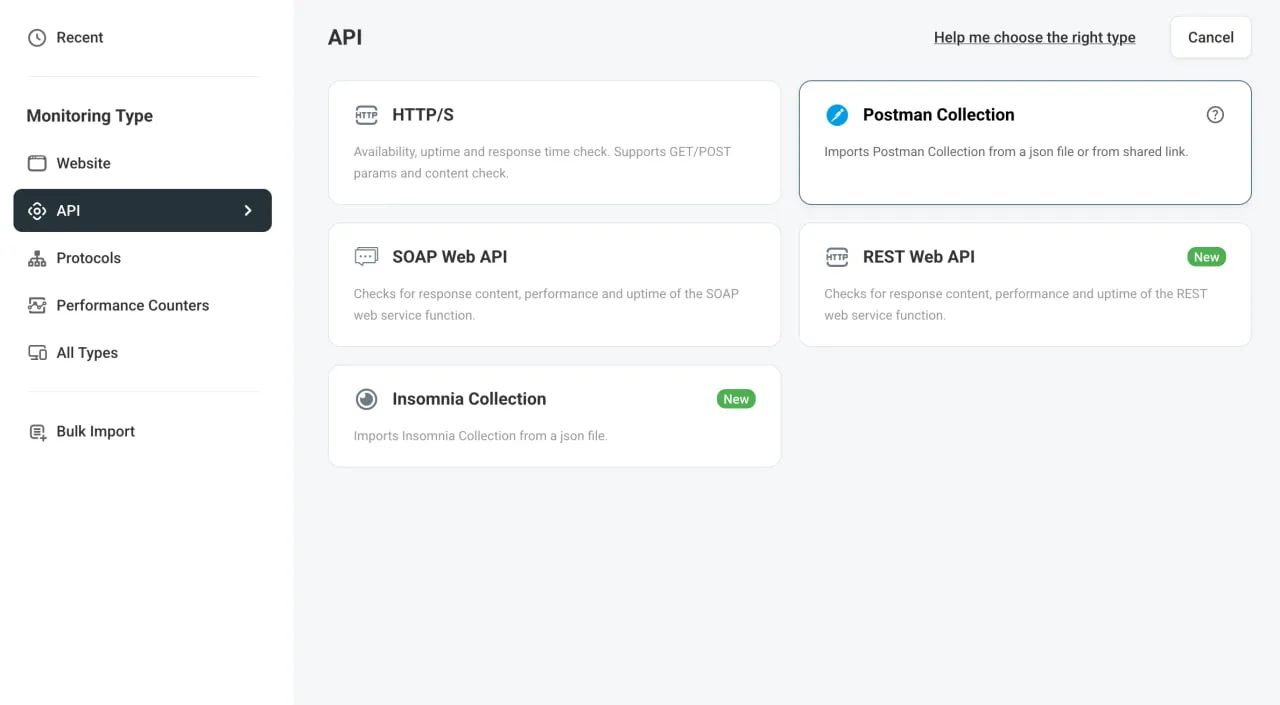Click the Protocols sidebar icon
1280x705 pixels.
(36, 258)
